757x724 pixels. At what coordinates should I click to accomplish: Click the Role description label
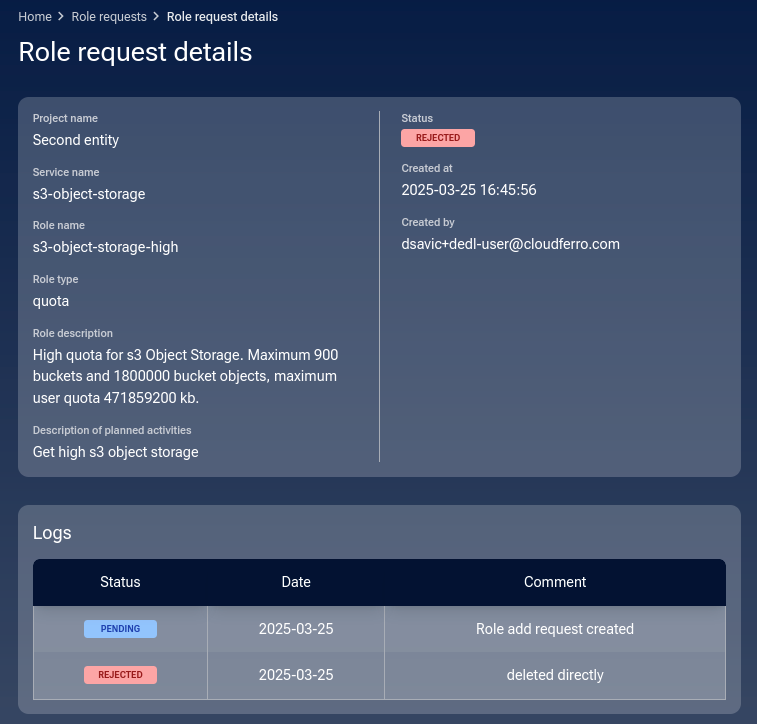73,334
